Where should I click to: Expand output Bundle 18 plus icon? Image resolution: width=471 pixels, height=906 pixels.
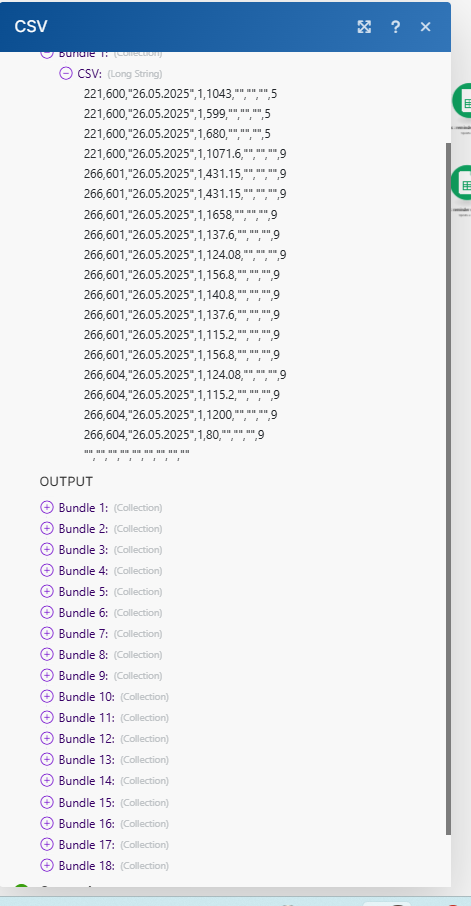point(47,865)
